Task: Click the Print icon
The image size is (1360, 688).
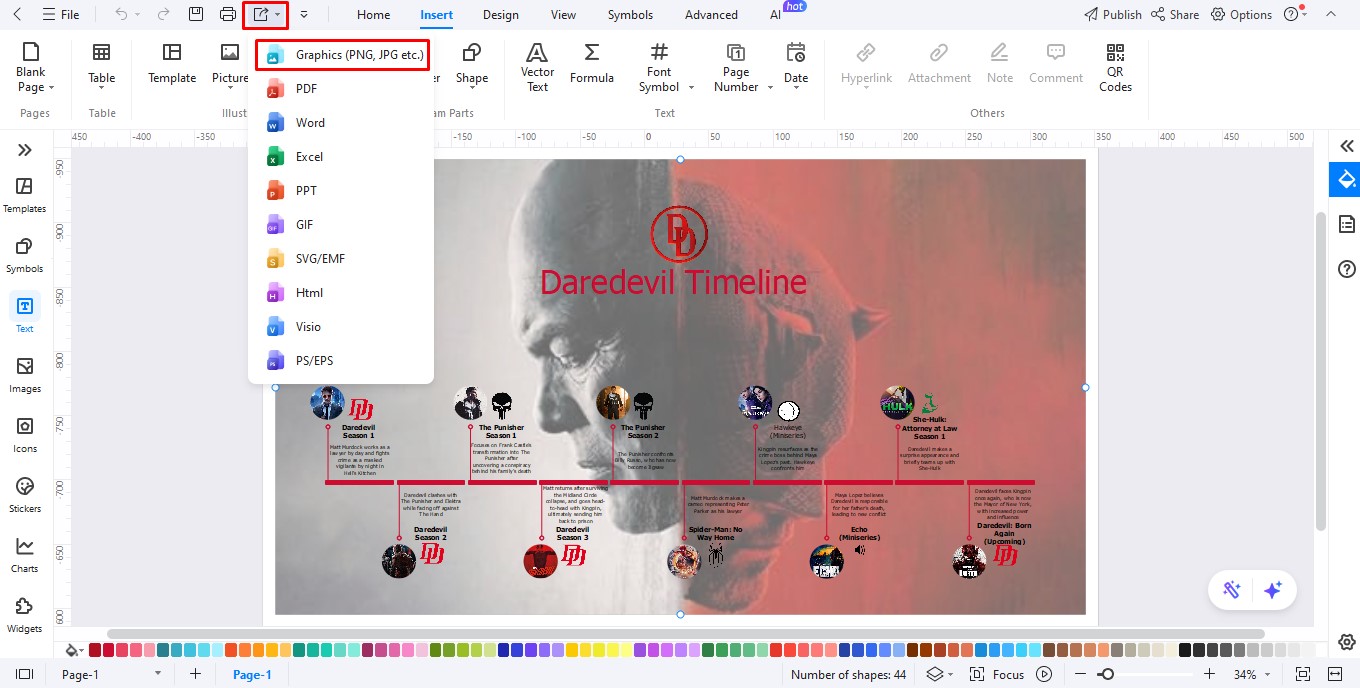Action: tap(228, 15)
